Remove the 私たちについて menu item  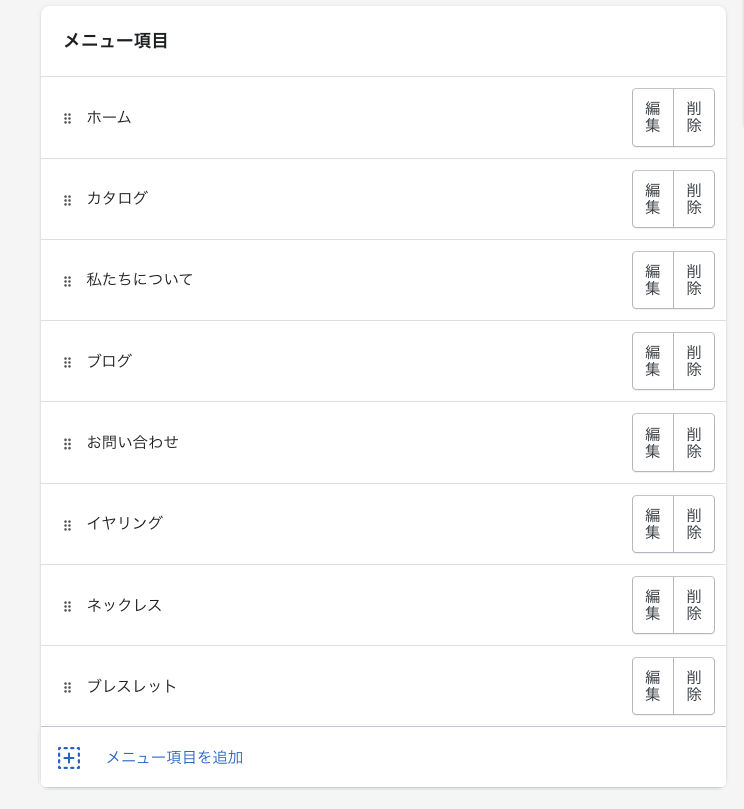[694, 280]
